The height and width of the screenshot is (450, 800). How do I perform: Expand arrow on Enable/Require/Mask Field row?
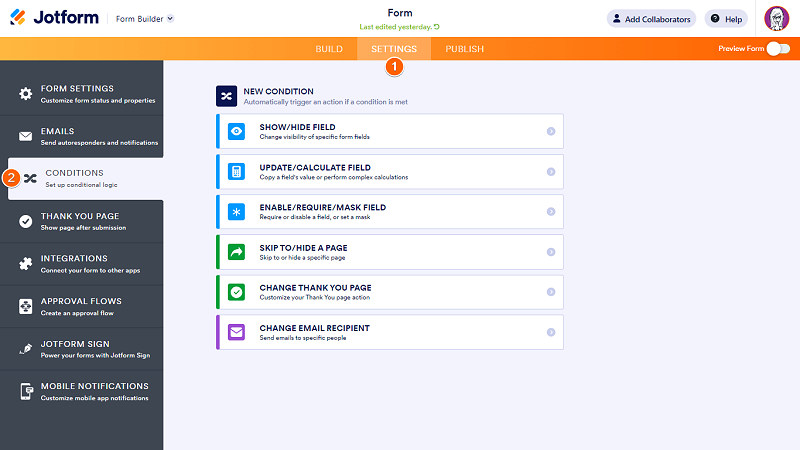coord(551,211)
